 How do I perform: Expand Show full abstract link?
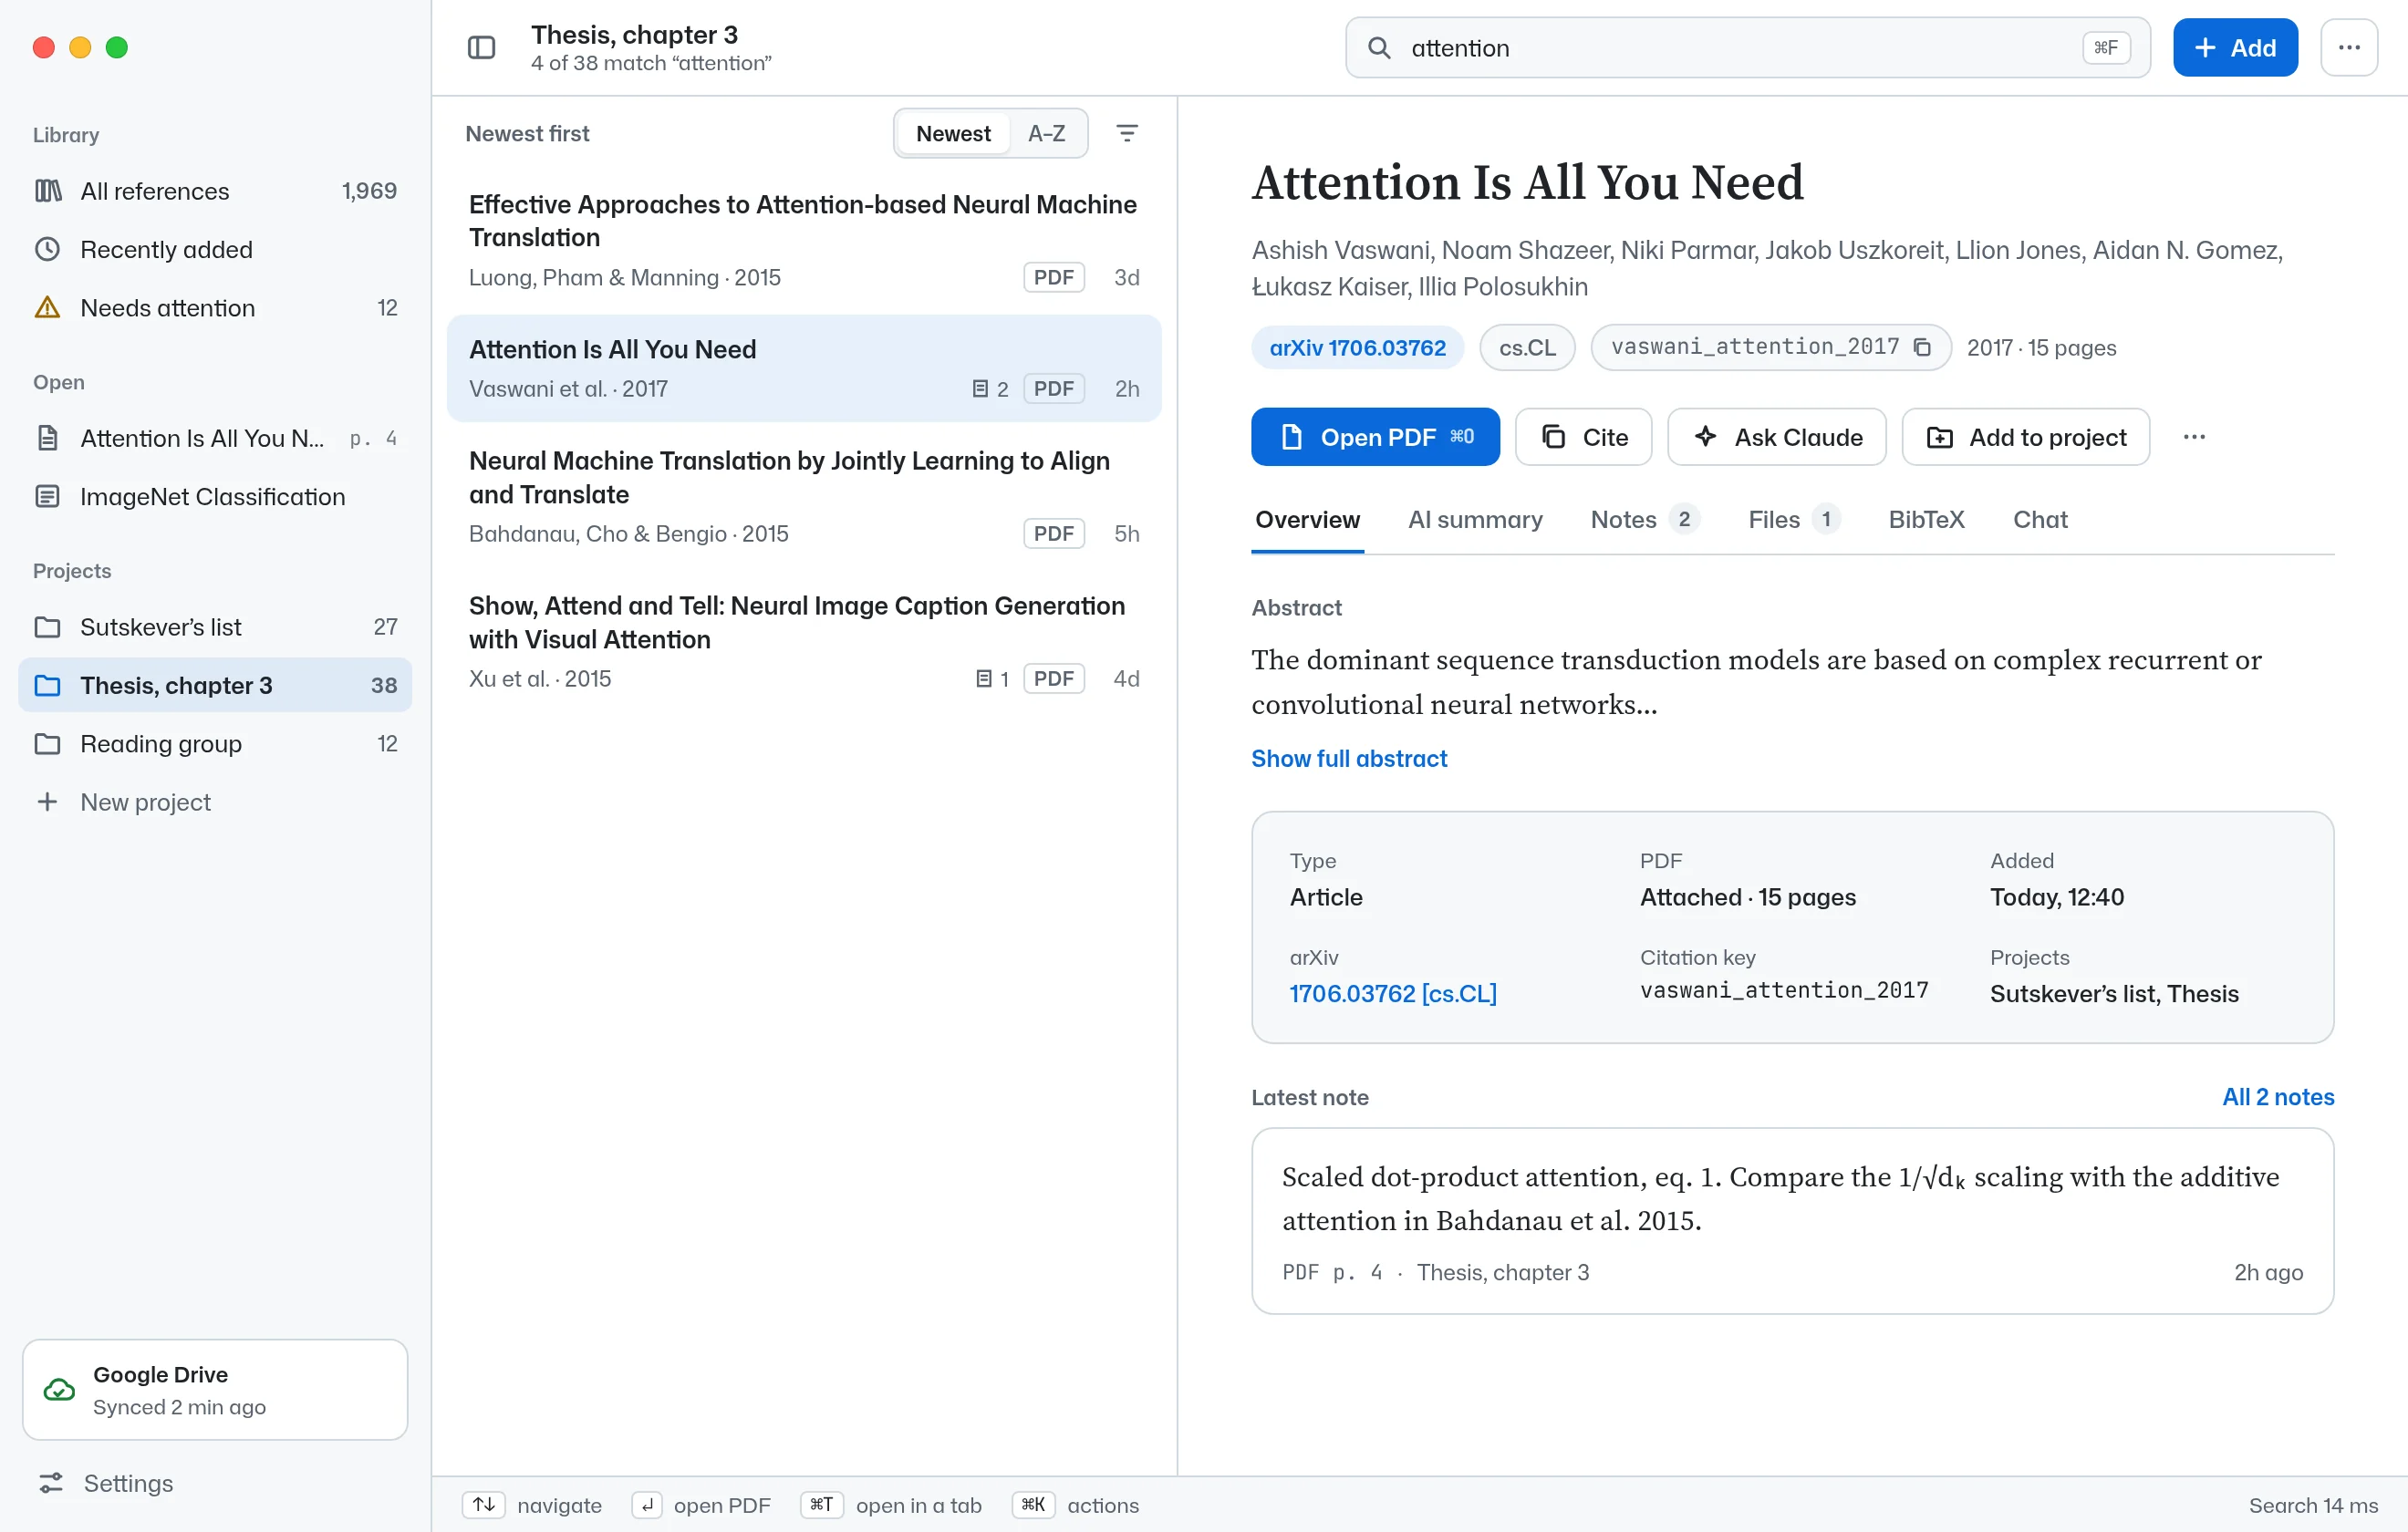point(1349,758)
